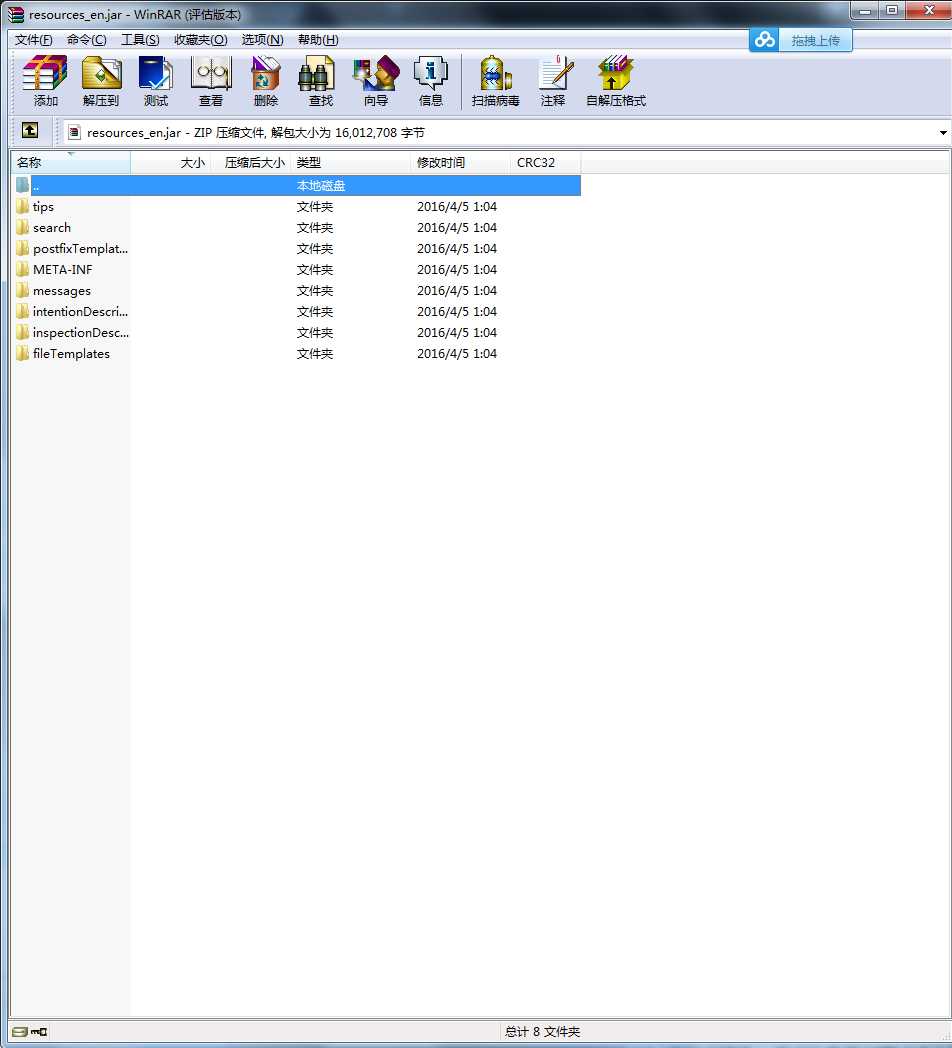Viewport: 952px width, 1048px height.
Task: Minimize the WinRAR window
Action: (865, 10)
